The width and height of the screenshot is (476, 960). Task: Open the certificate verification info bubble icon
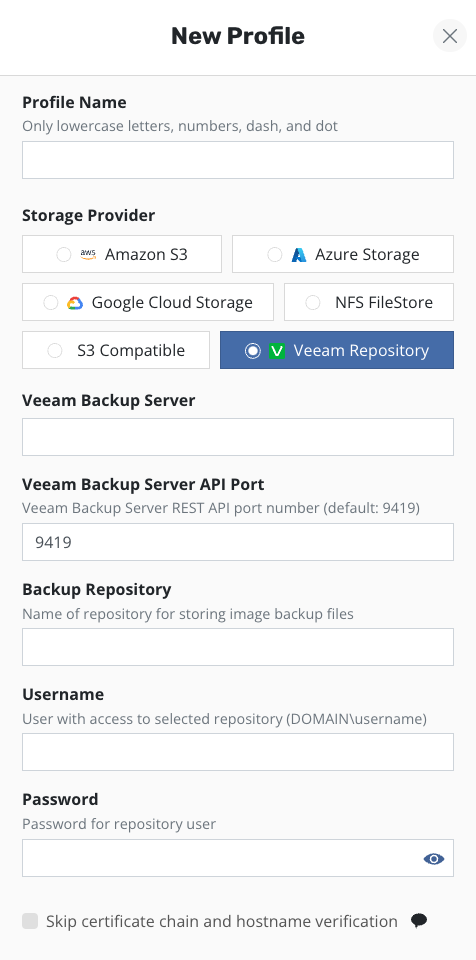(419, 921)
